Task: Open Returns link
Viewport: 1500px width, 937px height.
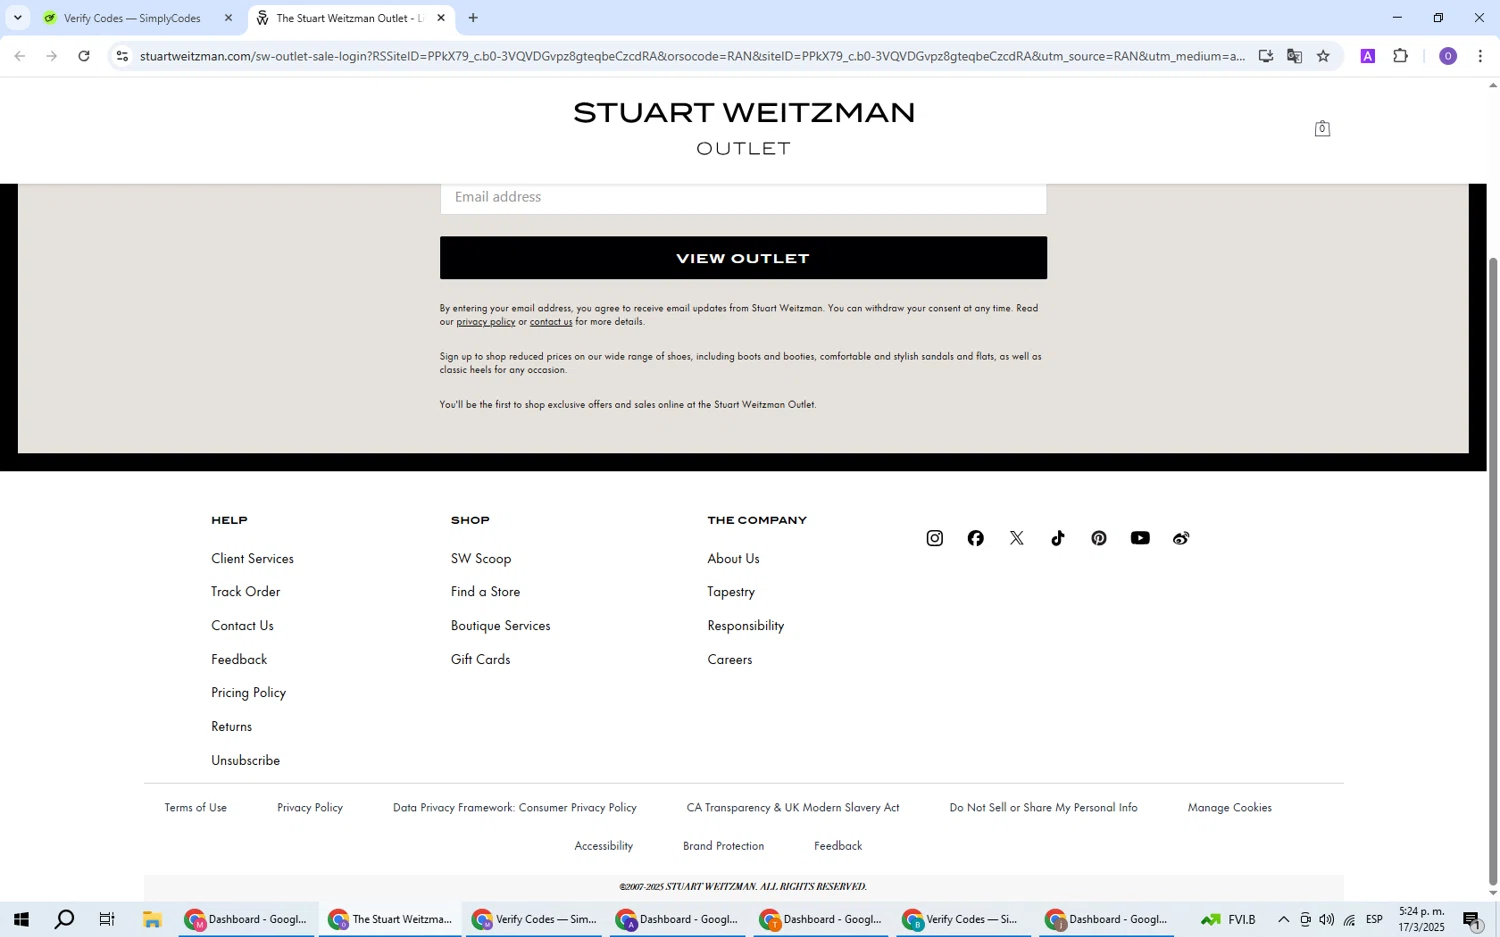Action: (231, 727)
